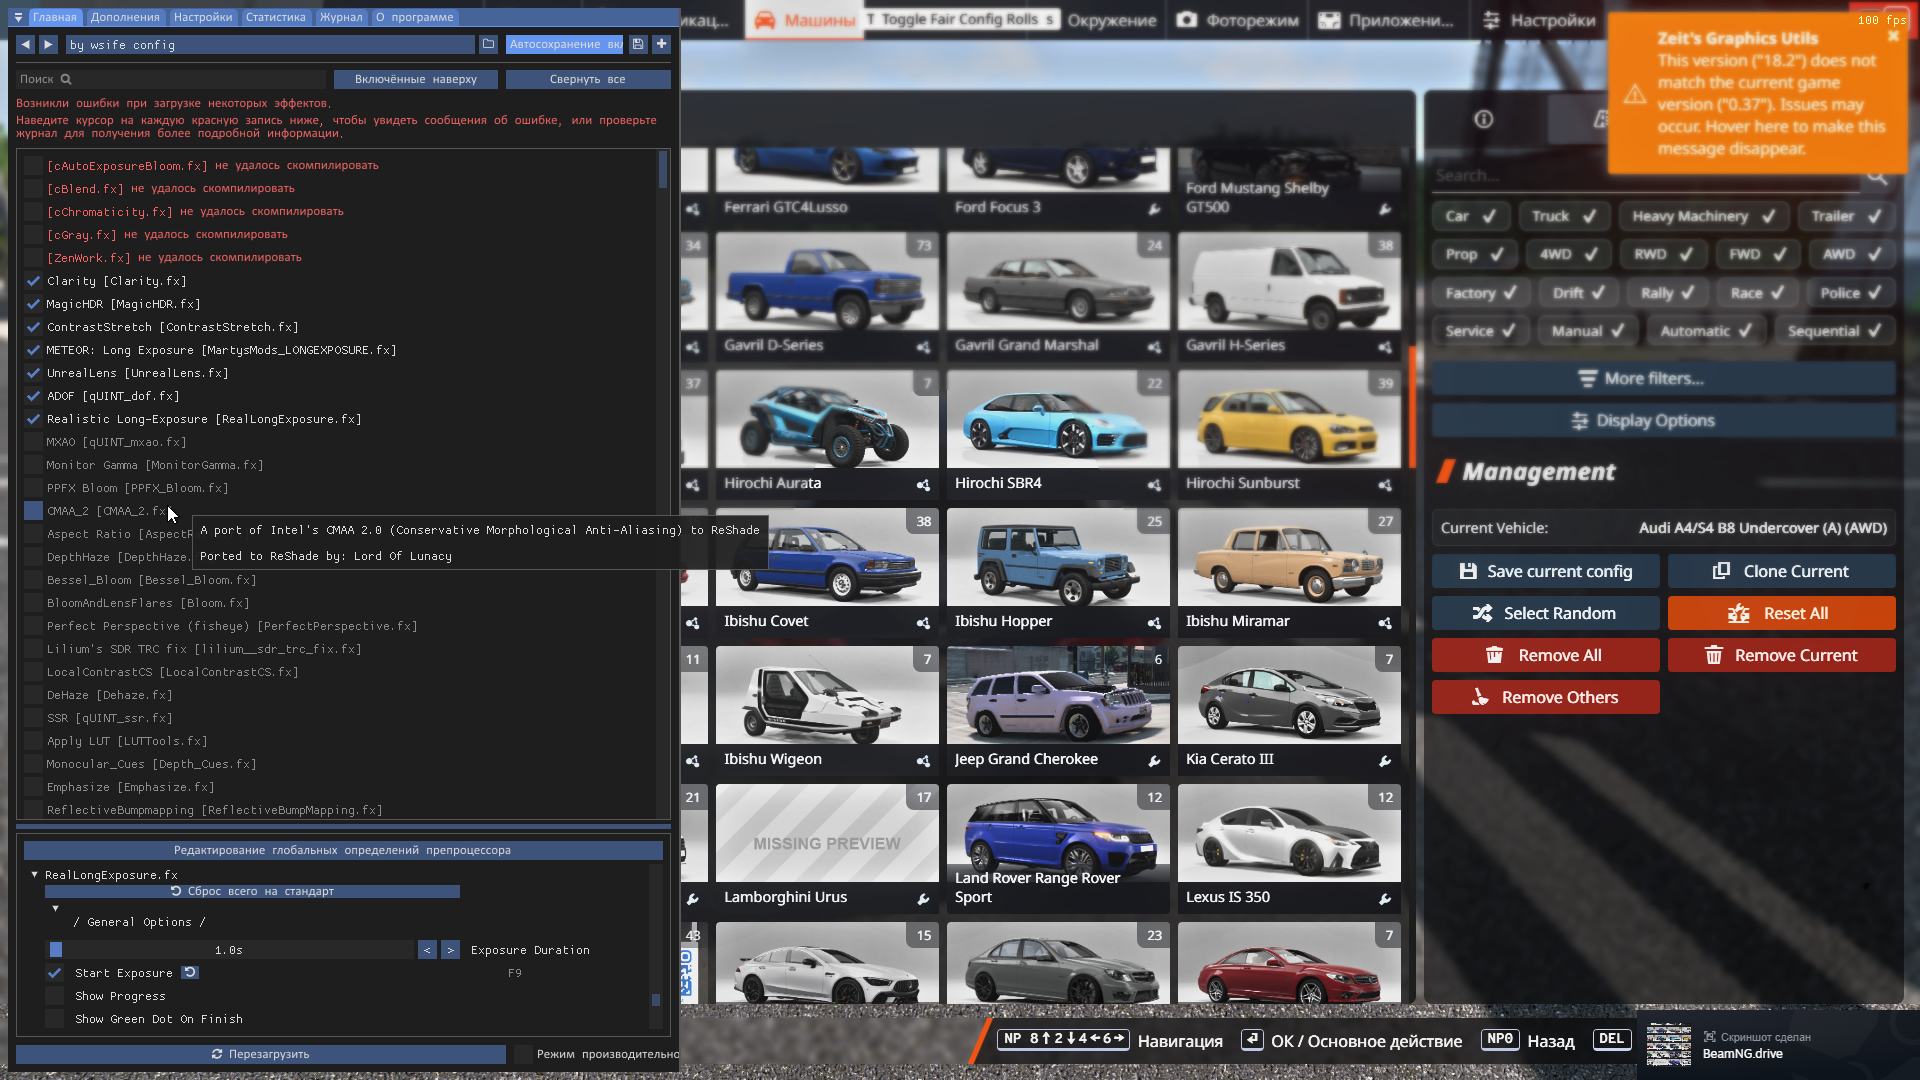This screenshot has height=1080, width=1920.
Task: Click the Jeep Grand Cherokee wrench icon
Action: click(1154, 761)
